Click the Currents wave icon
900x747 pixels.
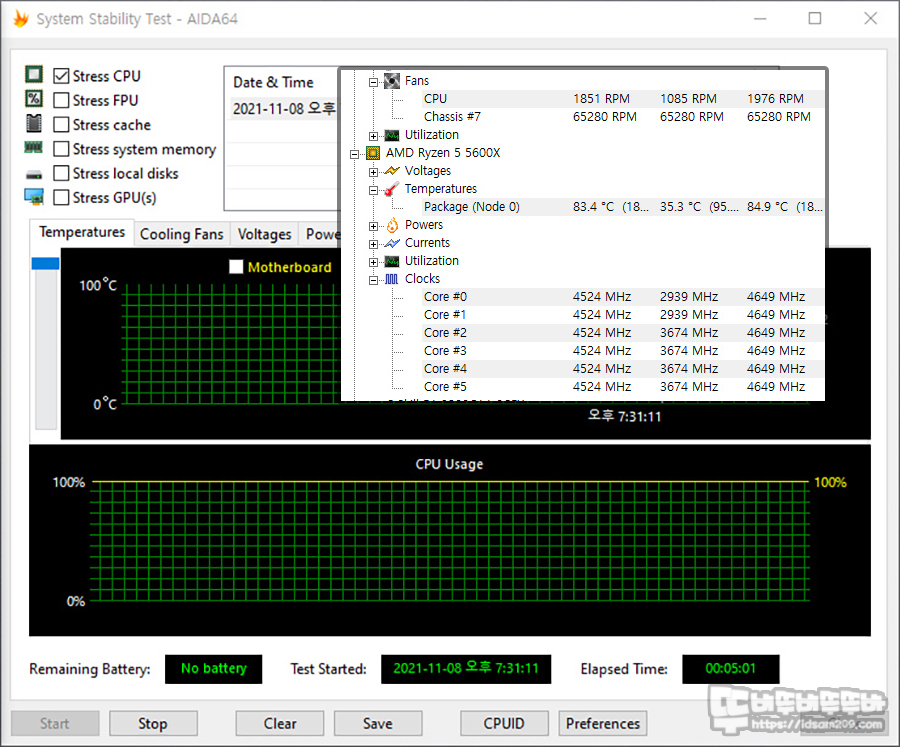pyautogui.click(x=392, y=243)
